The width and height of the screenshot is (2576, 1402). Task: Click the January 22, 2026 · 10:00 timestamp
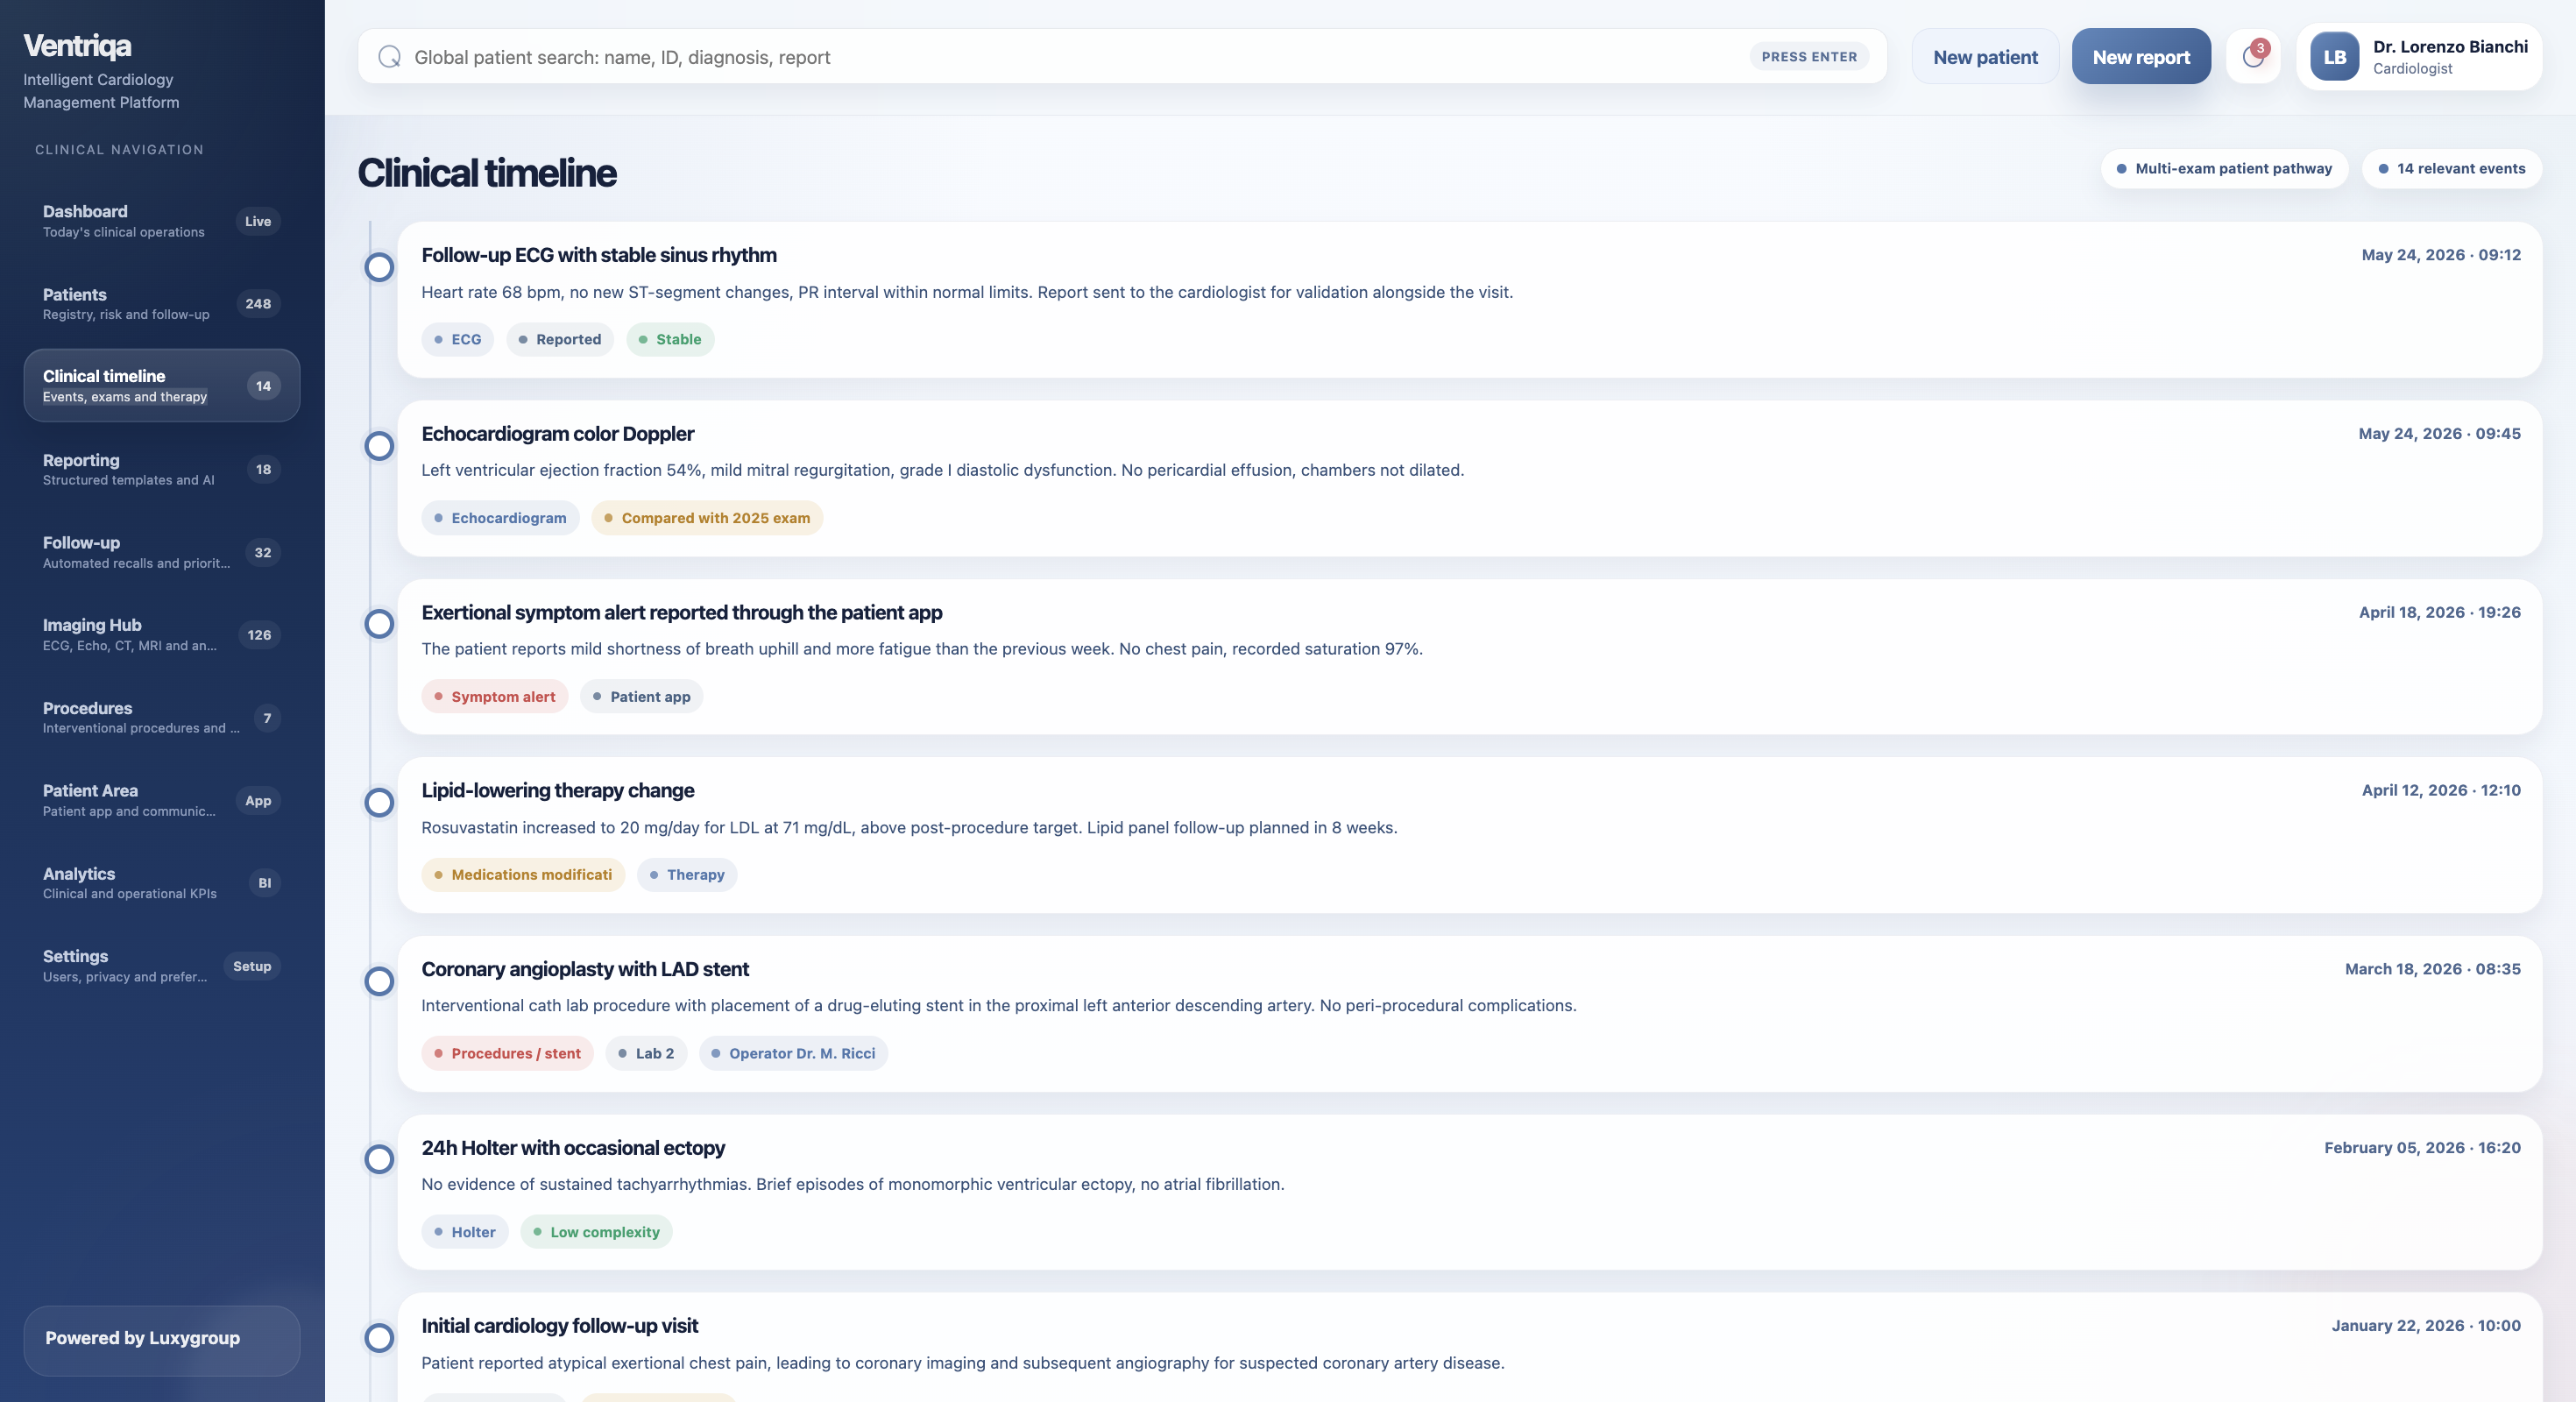(2426, 1326)
